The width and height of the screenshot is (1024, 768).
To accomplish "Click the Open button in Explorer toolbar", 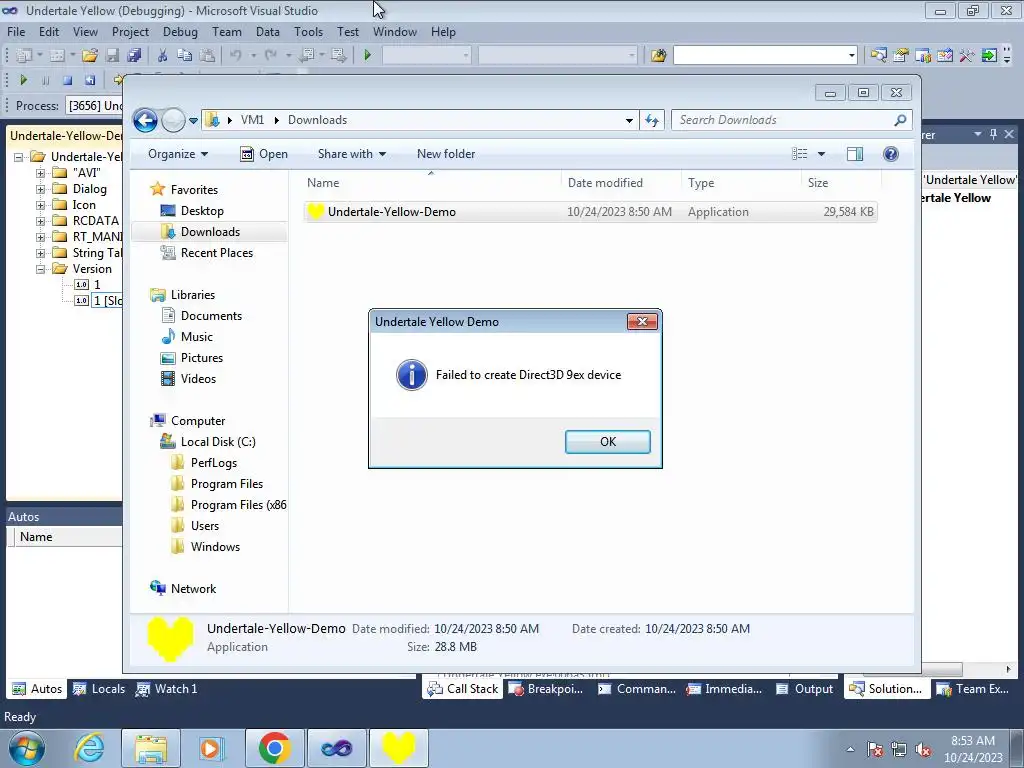I will point(264,154).
